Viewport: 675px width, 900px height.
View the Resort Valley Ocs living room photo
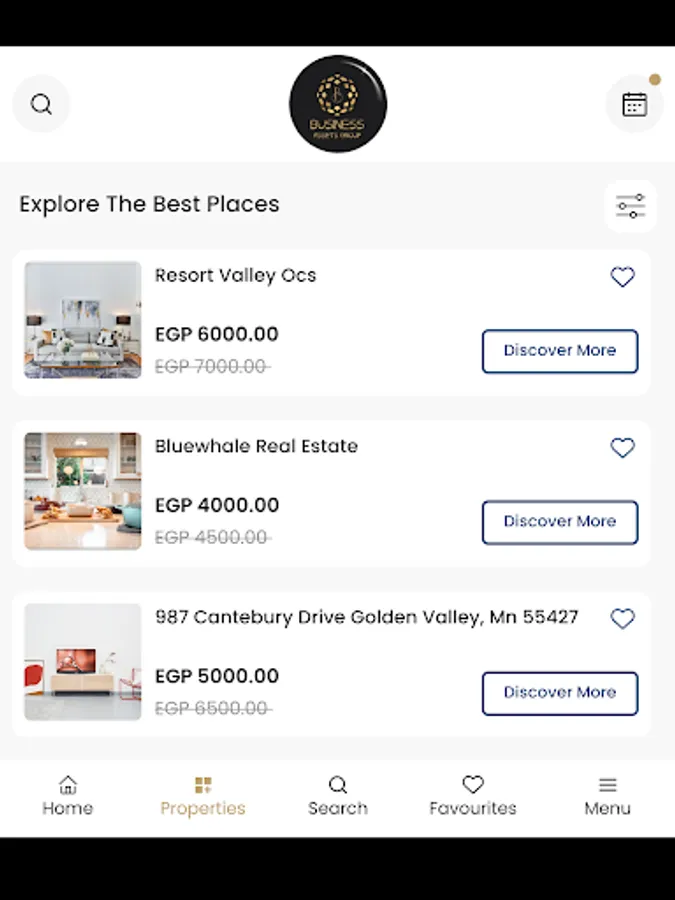(83, 320)
